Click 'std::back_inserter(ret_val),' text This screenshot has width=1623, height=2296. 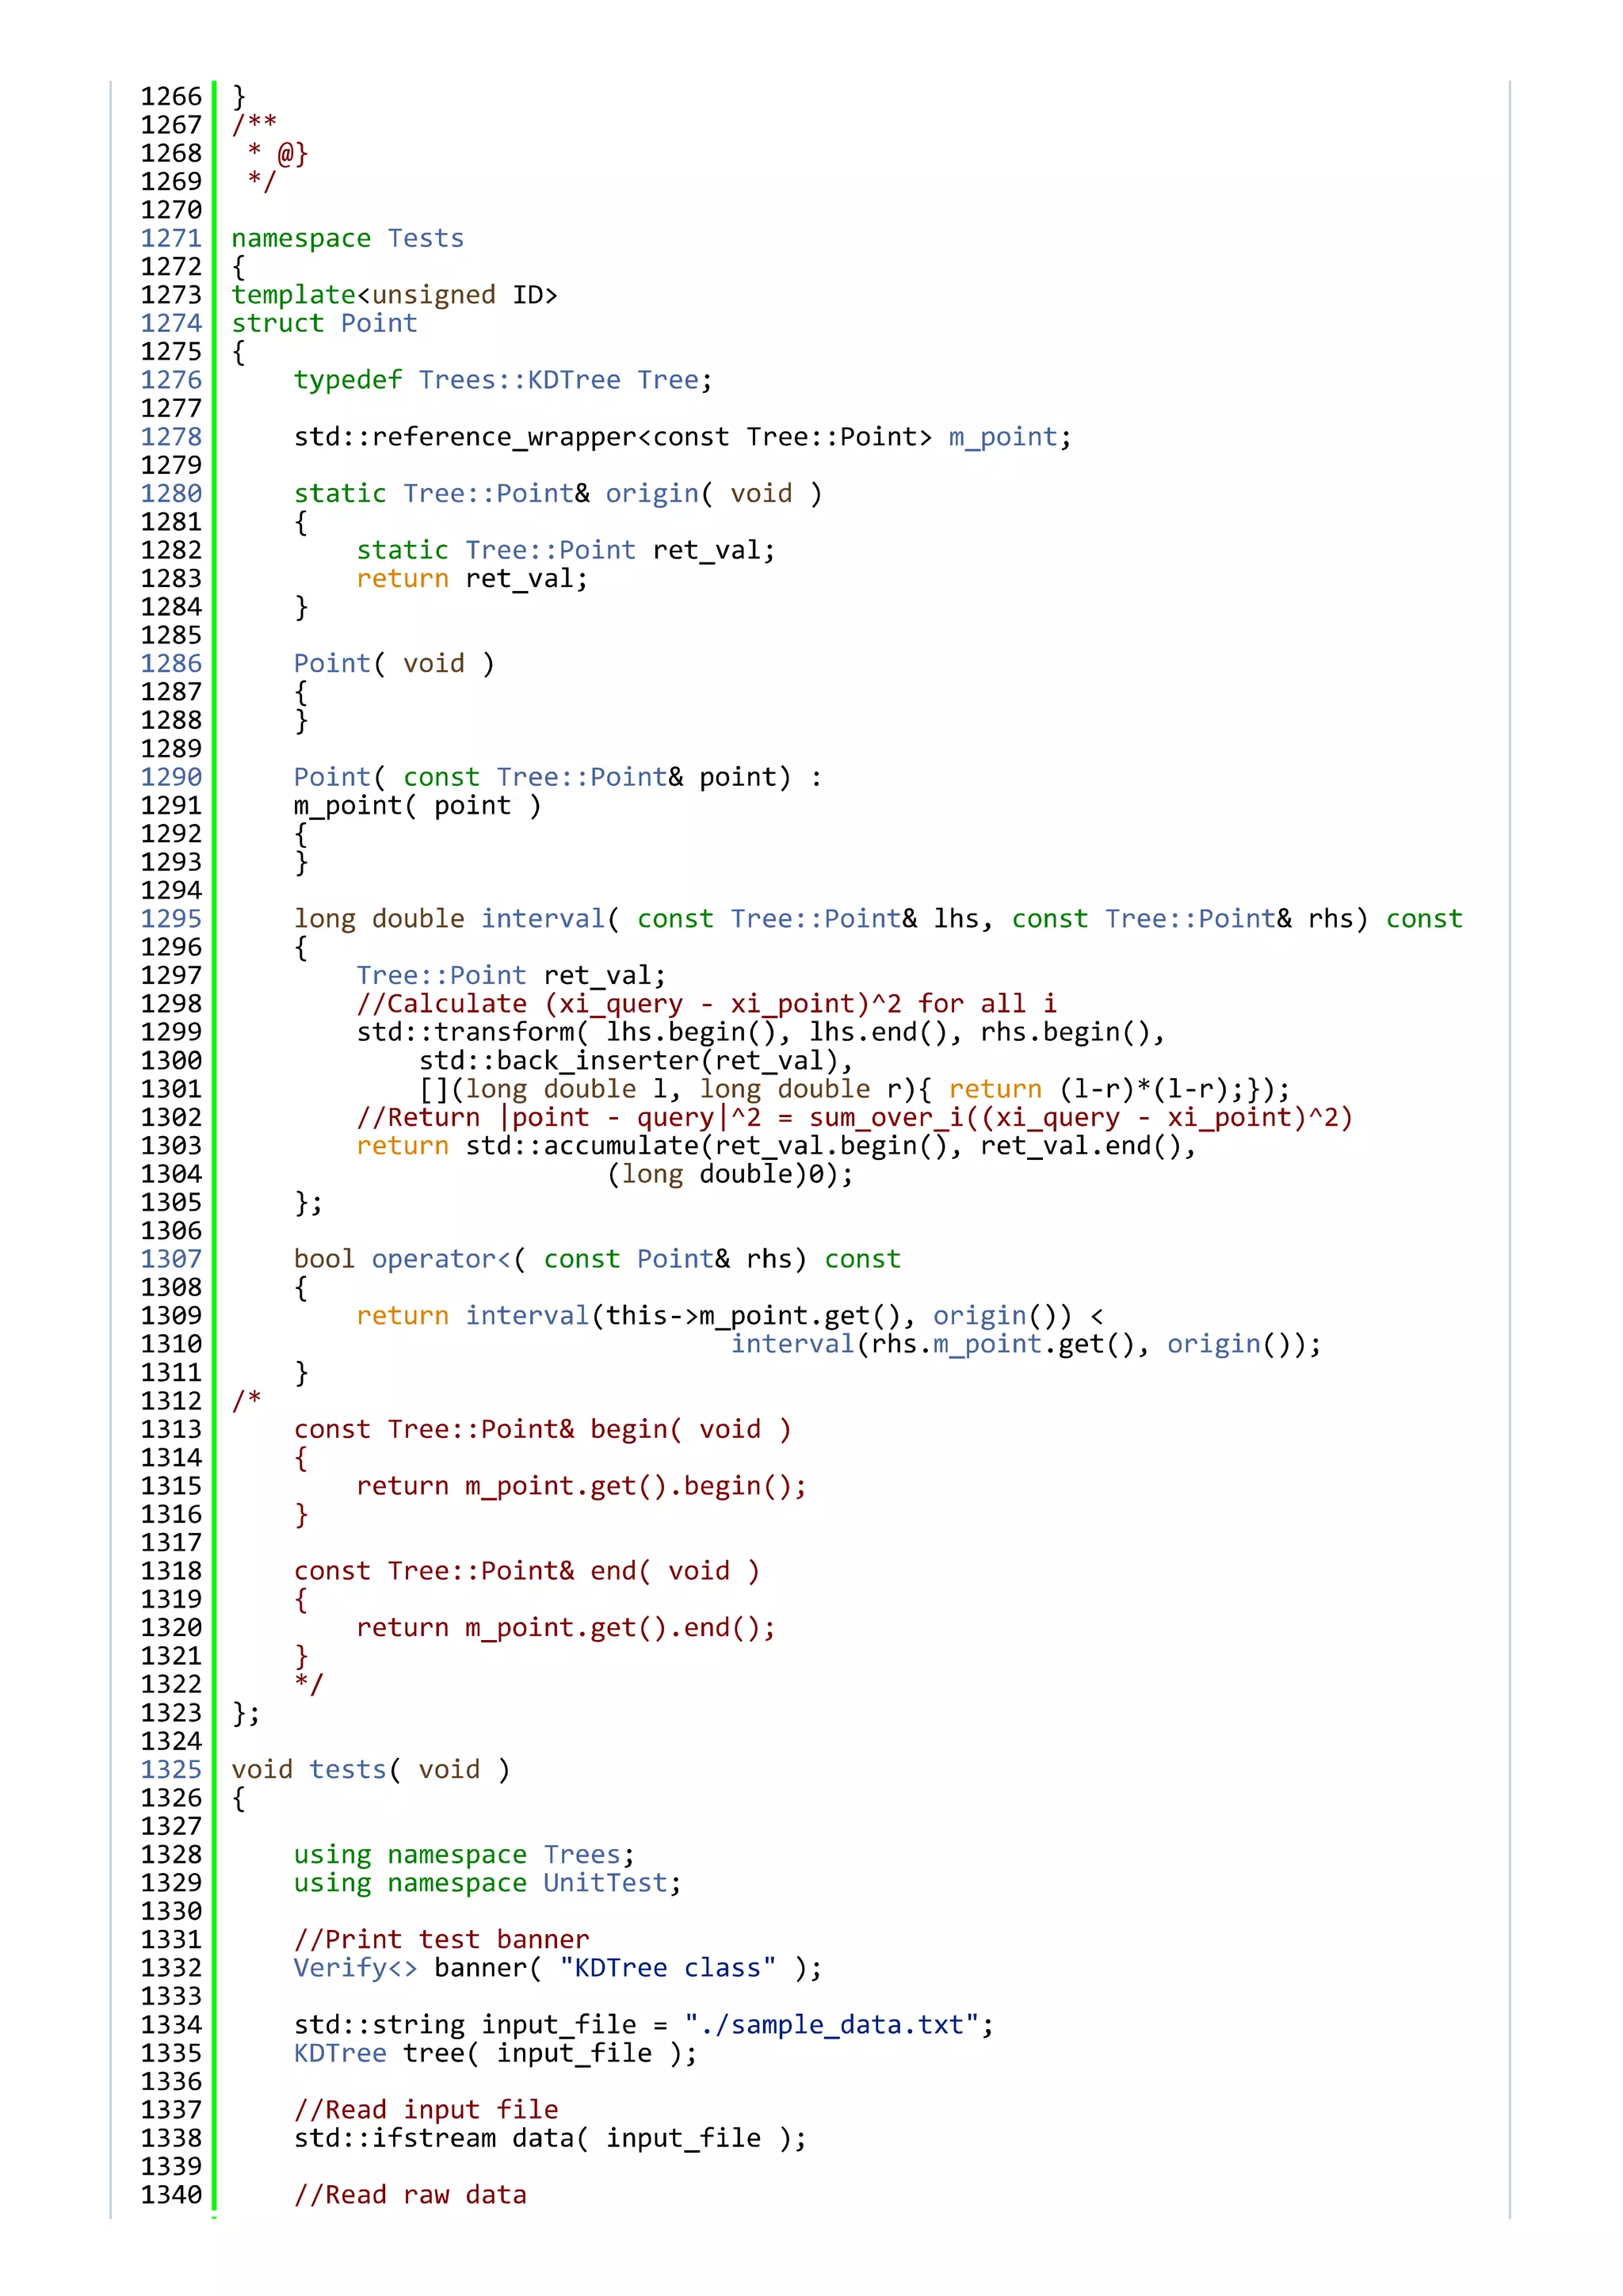636,1061
